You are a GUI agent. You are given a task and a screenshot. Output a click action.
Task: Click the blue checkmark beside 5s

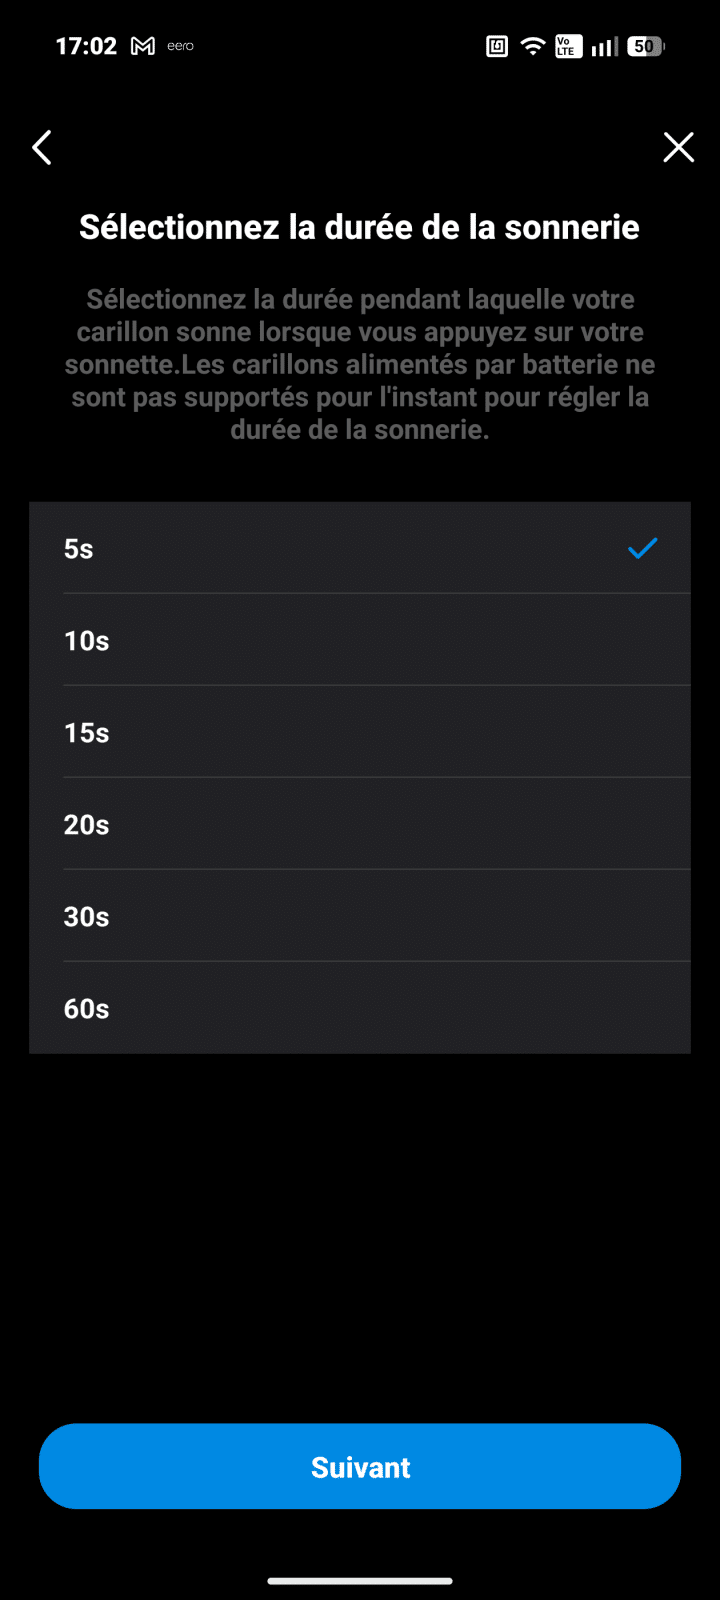(642, 548)
